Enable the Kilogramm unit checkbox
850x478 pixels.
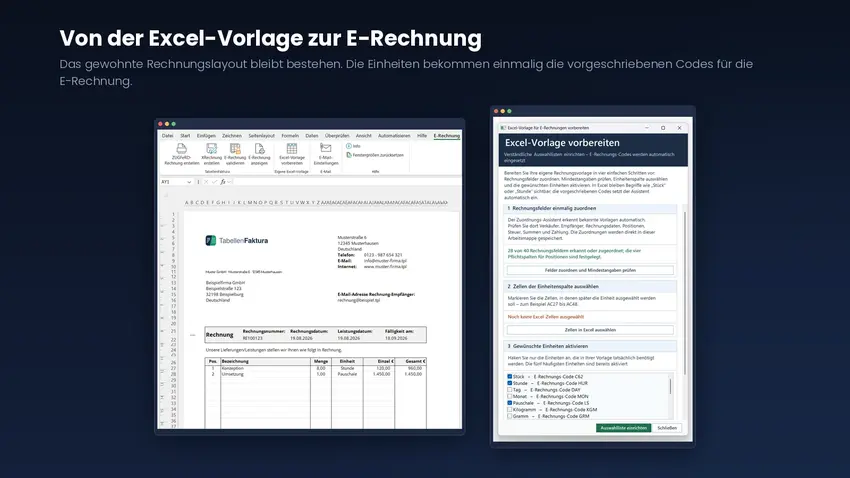(x=510, y=410)
